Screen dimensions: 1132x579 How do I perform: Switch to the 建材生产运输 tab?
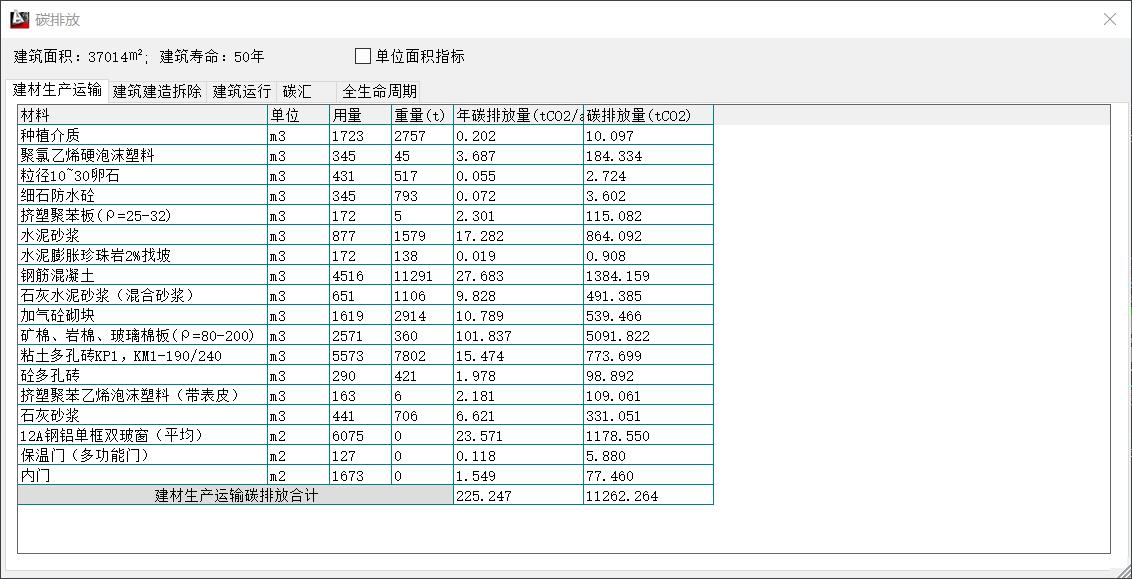[x=57, y=90]
